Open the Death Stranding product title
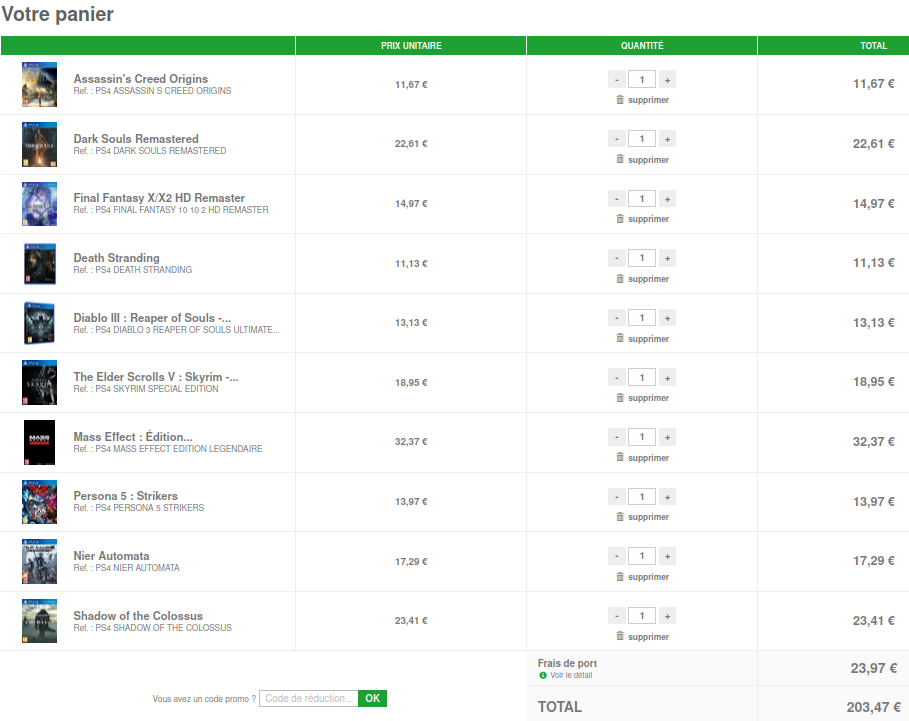The width and height of the screenshot is (909, 721). 116,258
